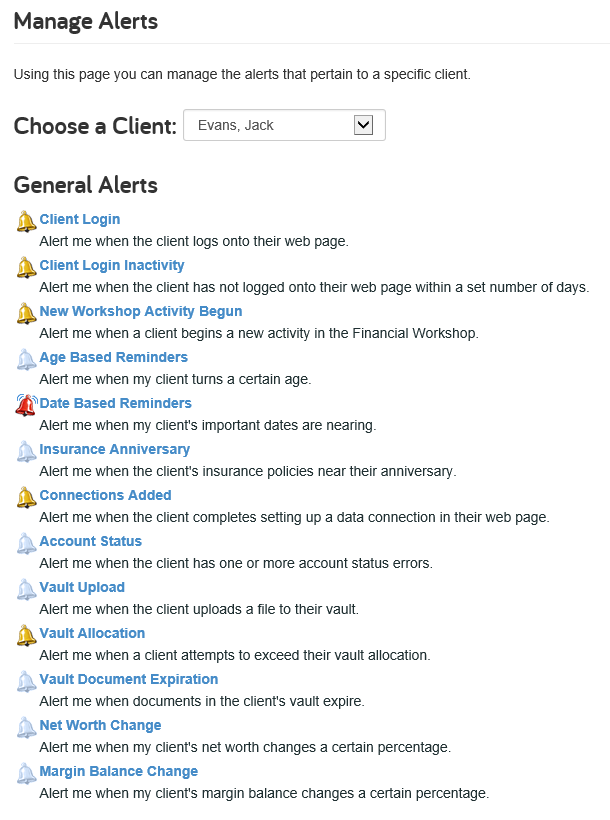Open the Client Login alert link

click(x=80, y=219)
